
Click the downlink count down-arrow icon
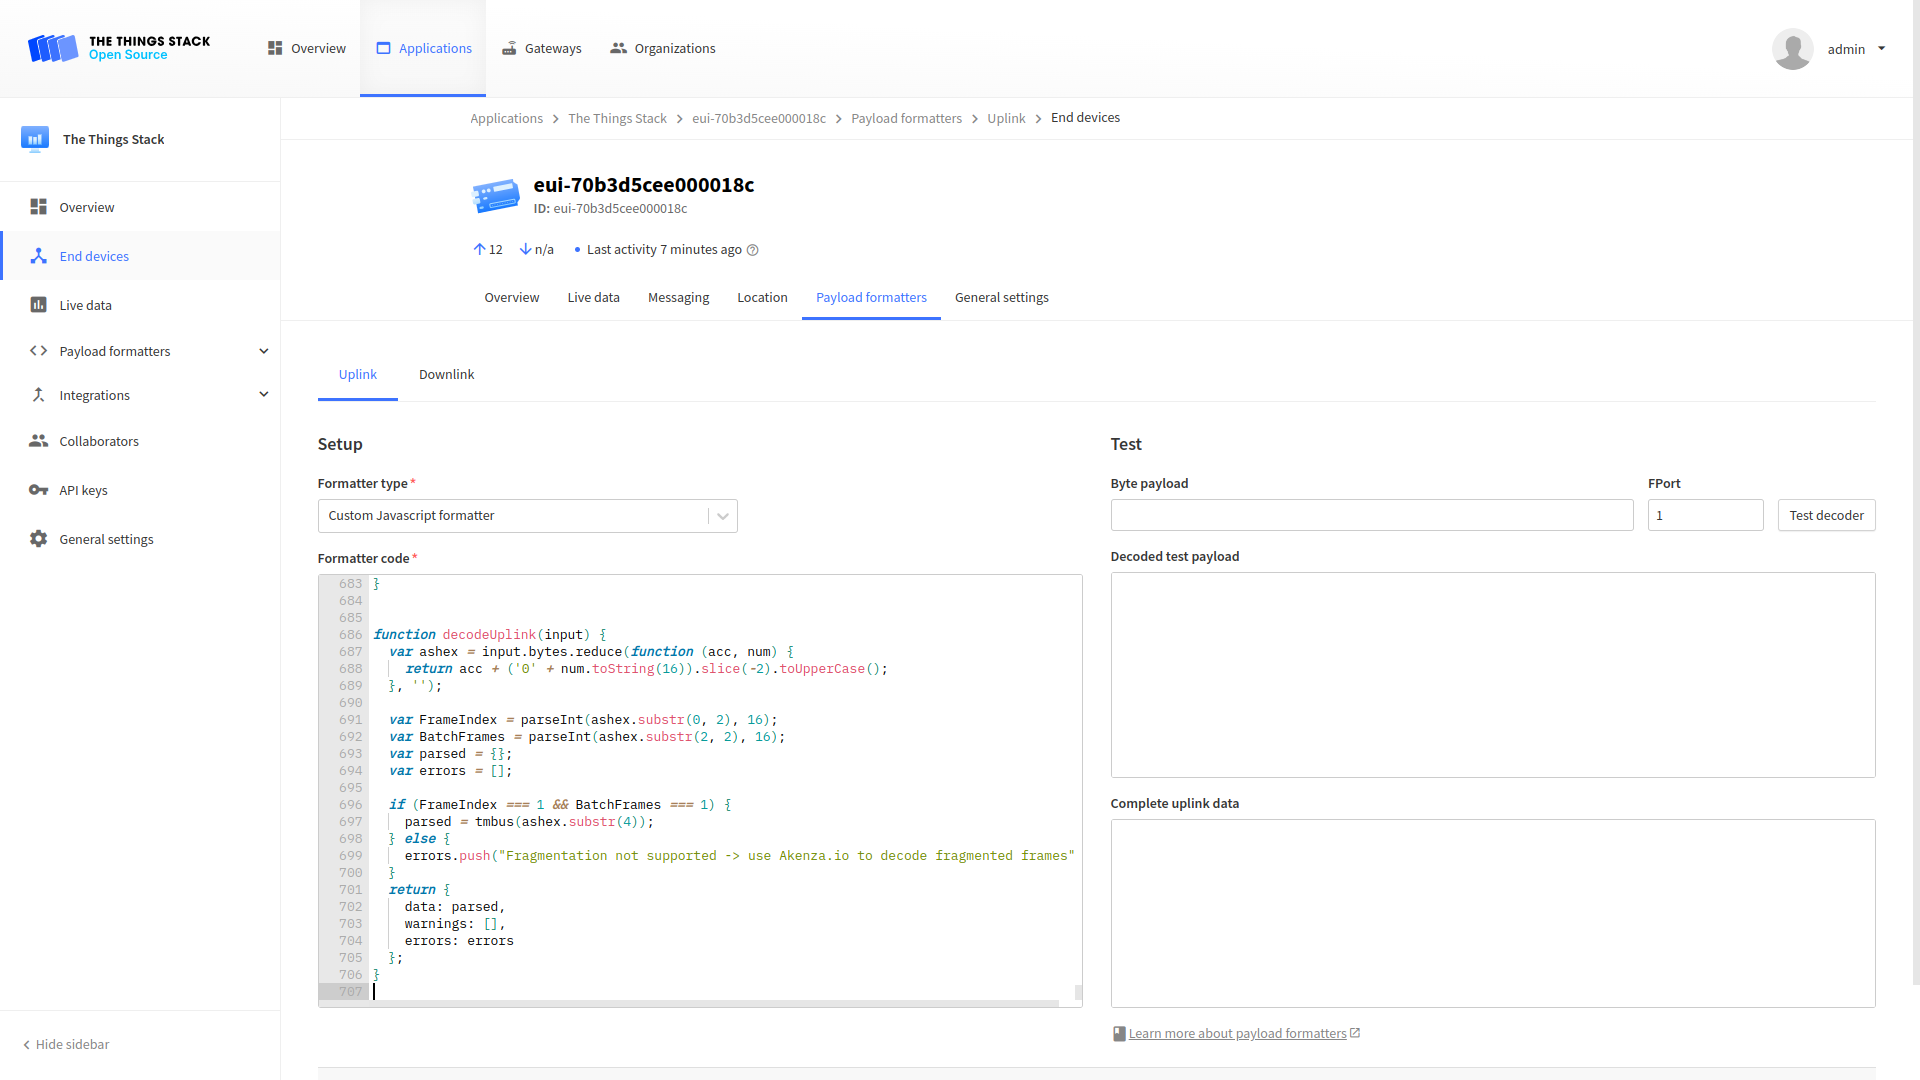[525, 249]
